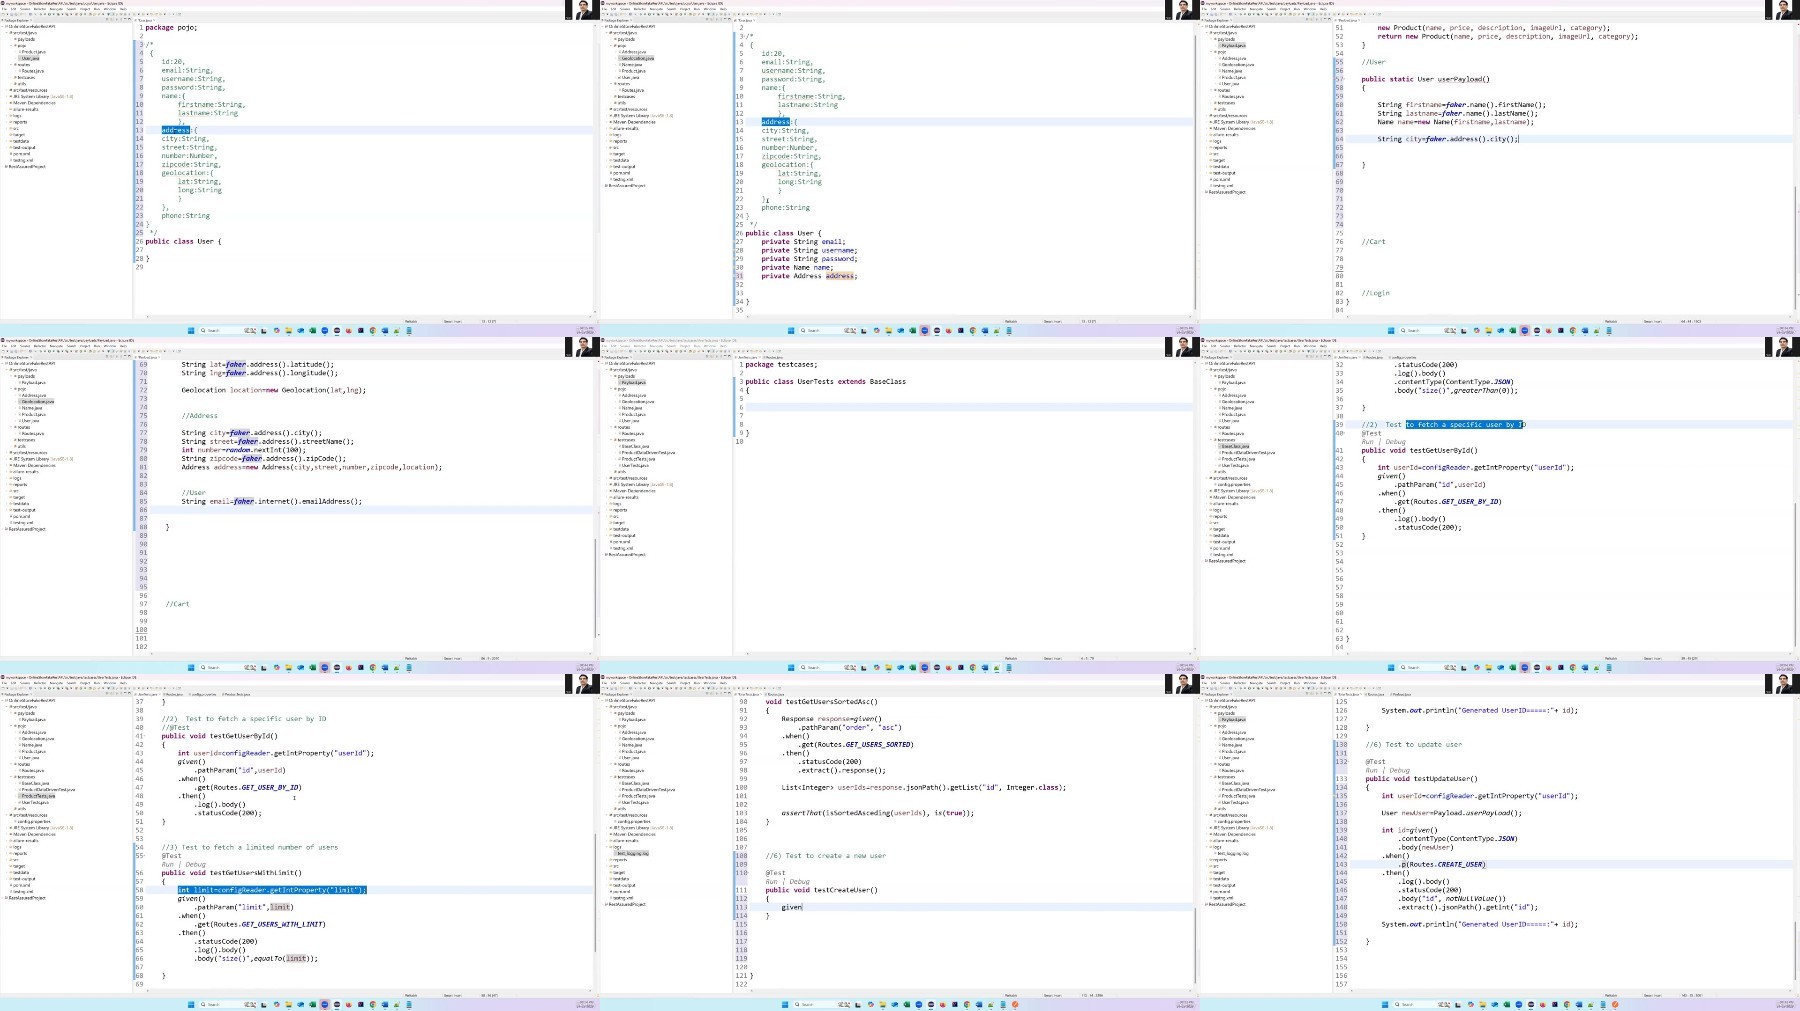Click Debug link above testUpdateUser()

[1399, 771]
